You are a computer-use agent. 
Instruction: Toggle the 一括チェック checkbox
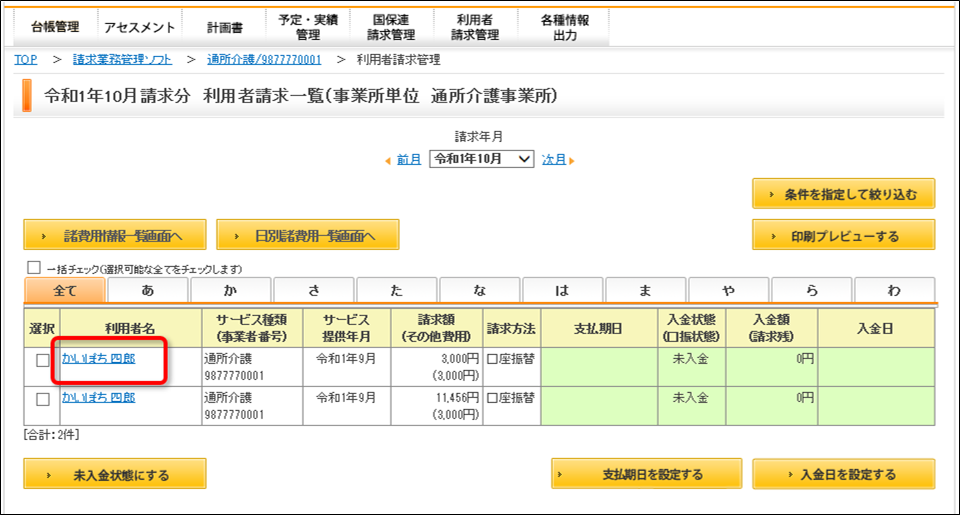[34, 268]
